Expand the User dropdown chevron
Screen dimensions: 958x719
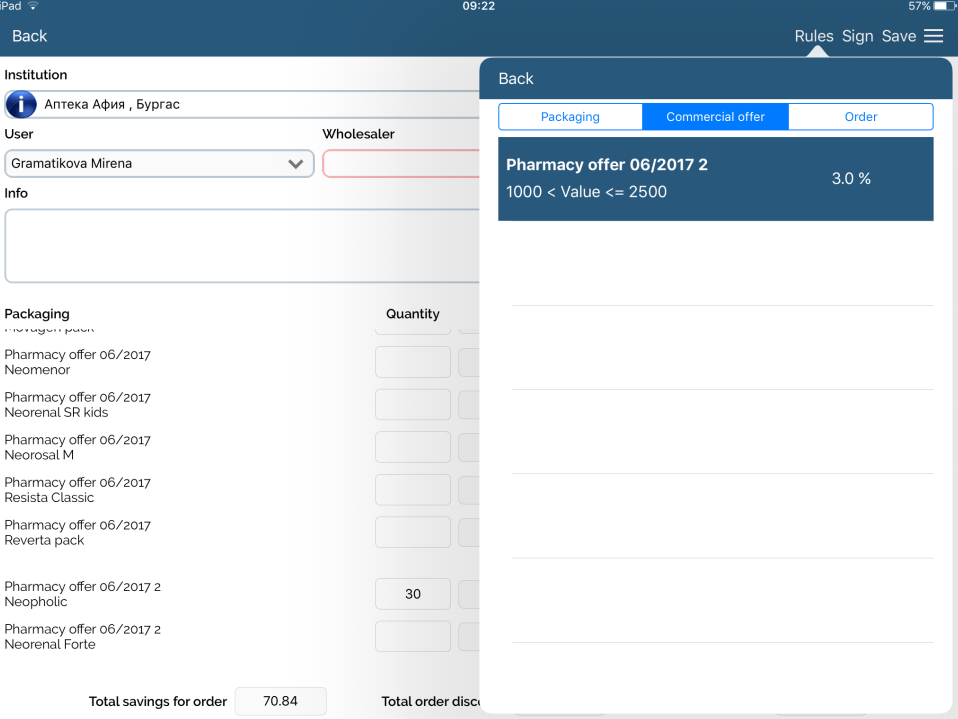(296, 164)
